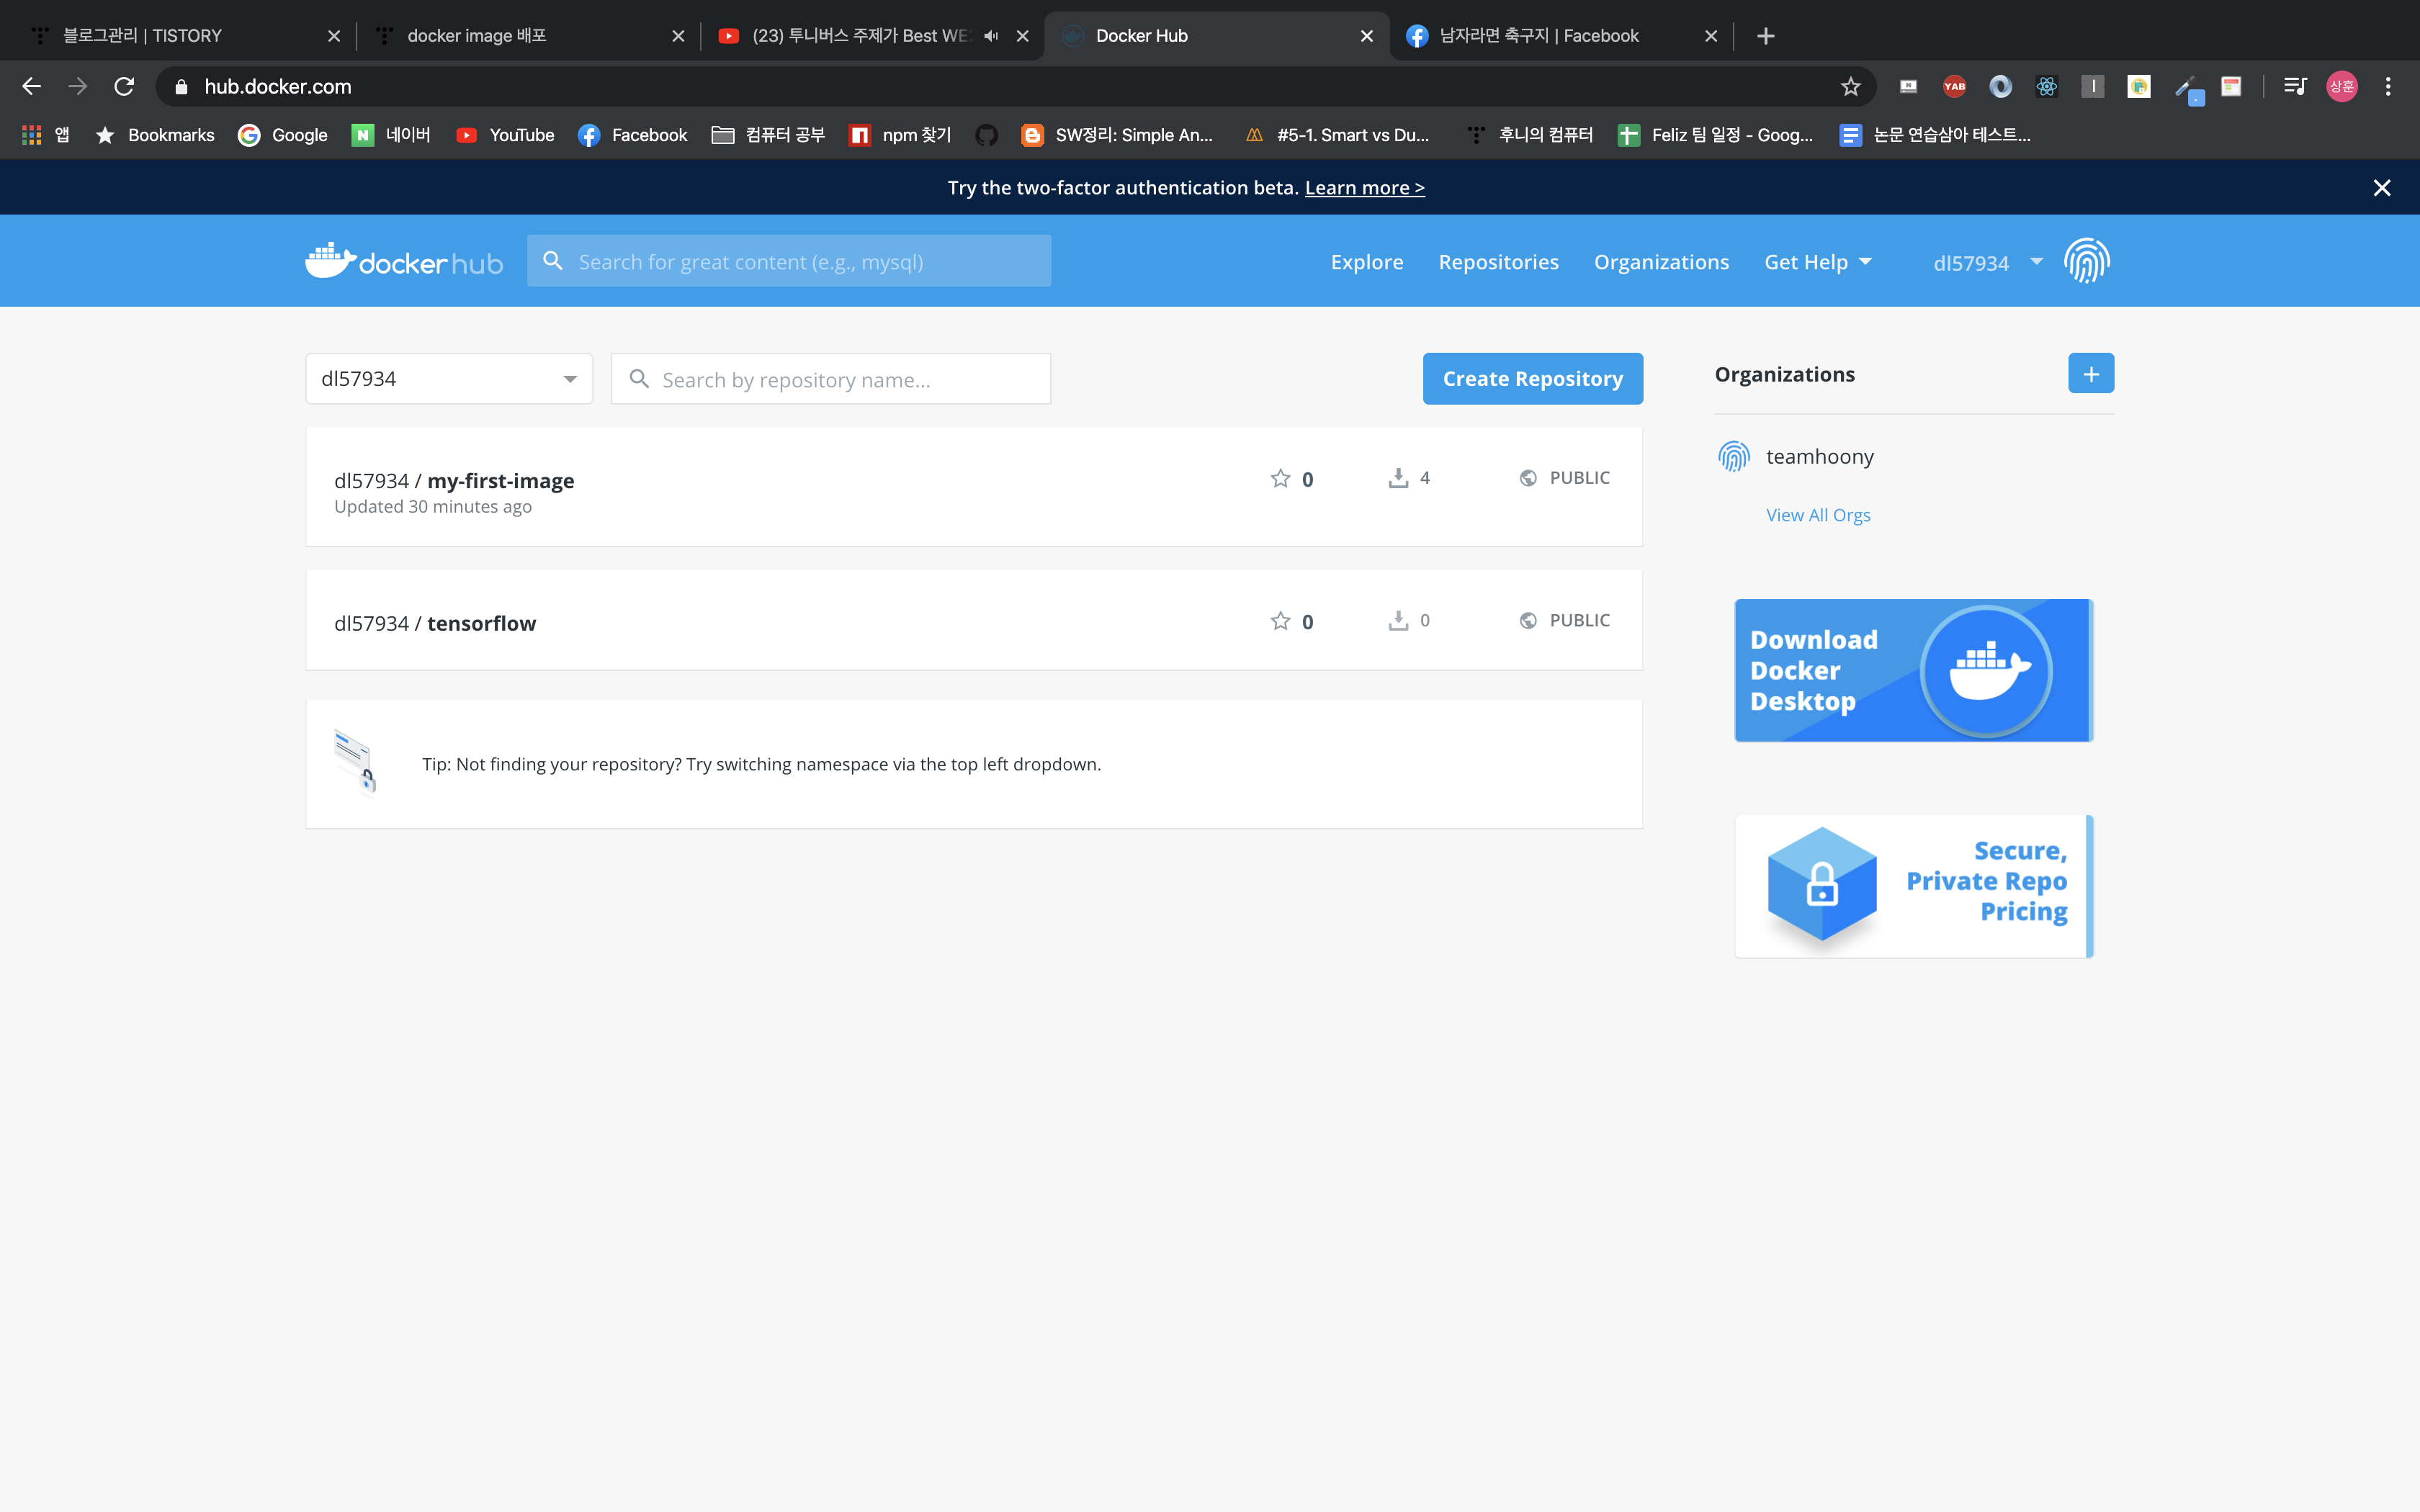The width and height of the screenshot is (2420, 1512).
Task: Open the dl57934 namespace dropdown
Action: tap(449, 379)
